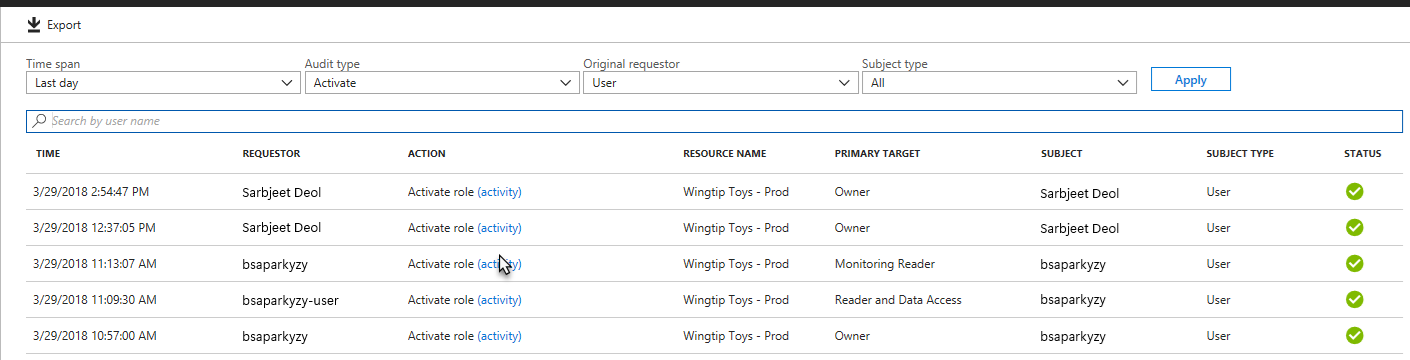Image resolution: width=1410 pixels, height=360 pixels.
Task: Click the Export button label
Action: [x=64, y=25]
